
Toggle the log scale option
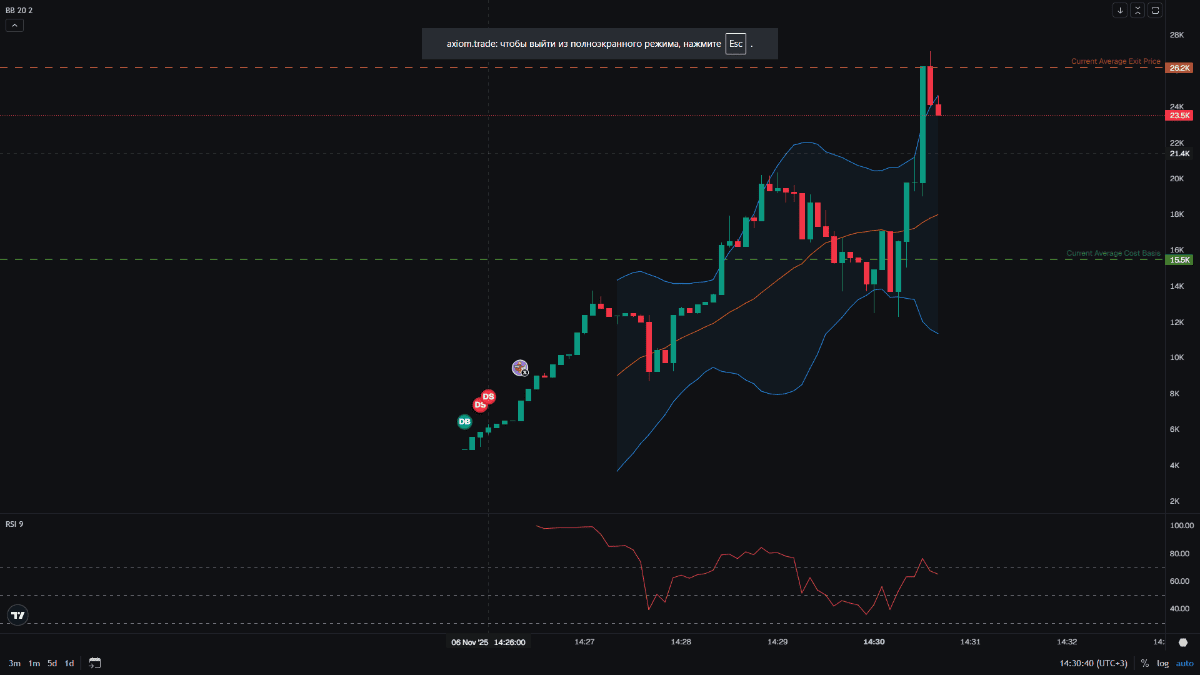click(1163, 663)
